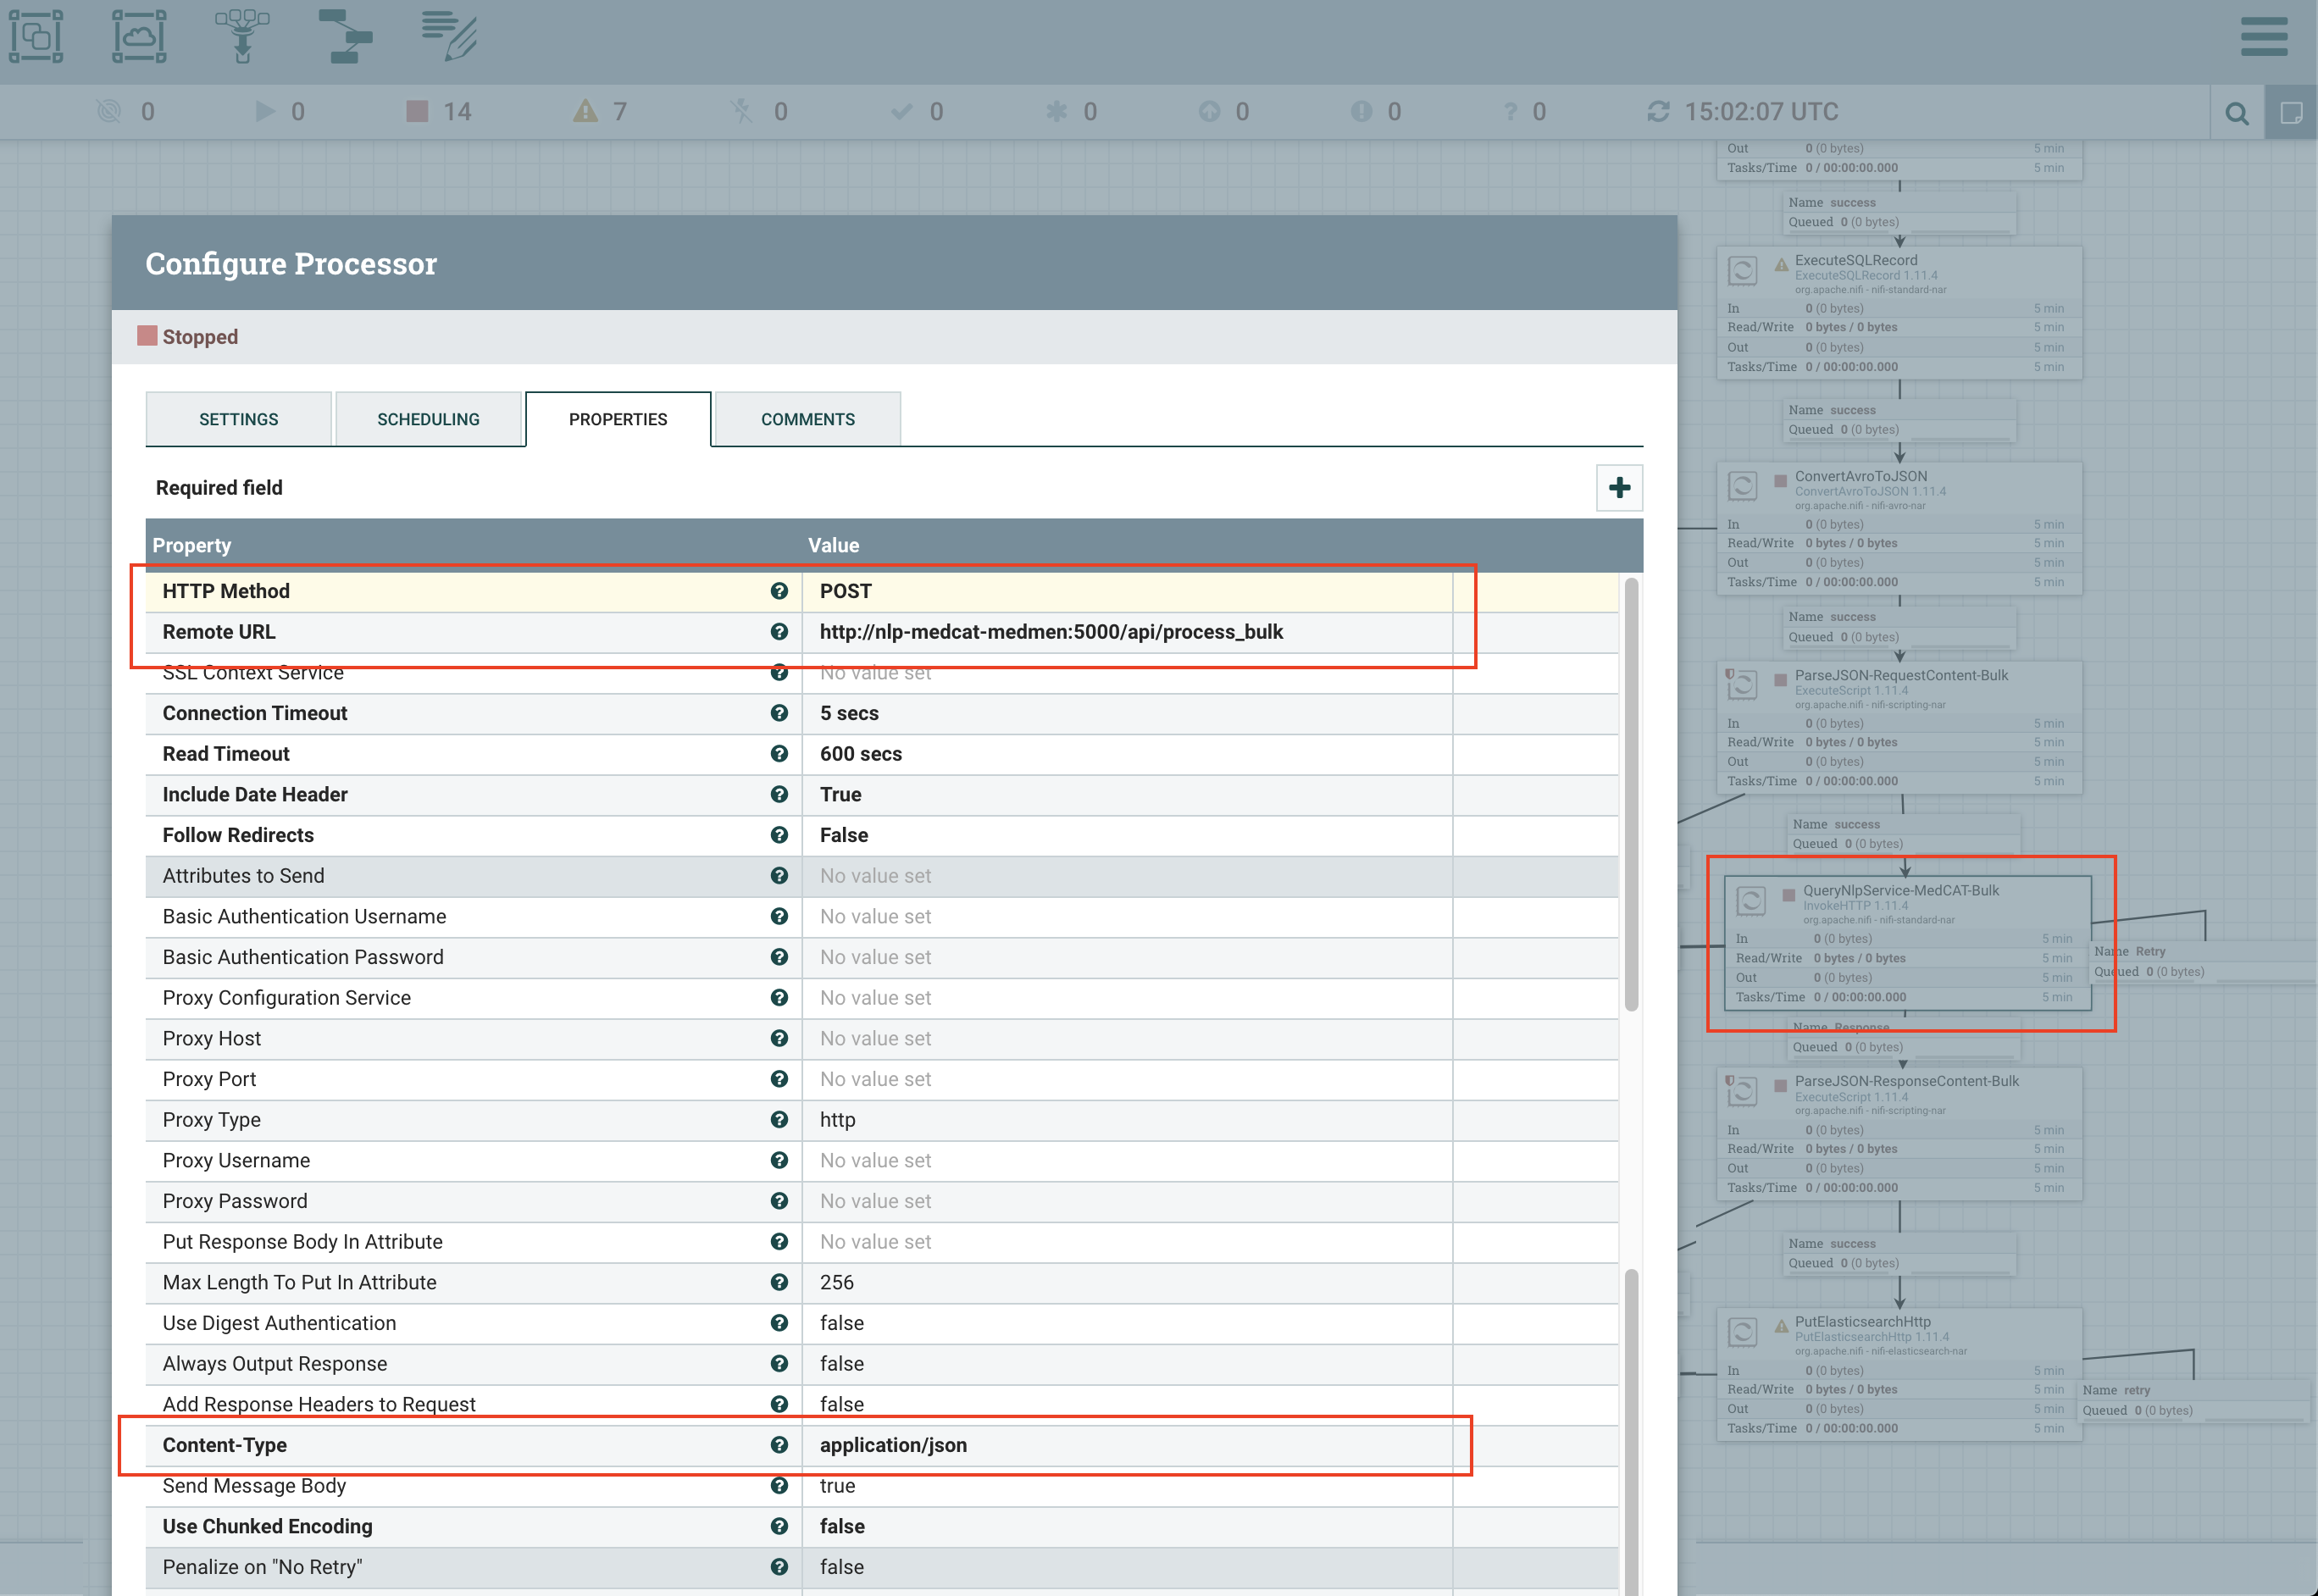
Task: Edit the Always Output Response value false
Action: pos(1127,1364)
